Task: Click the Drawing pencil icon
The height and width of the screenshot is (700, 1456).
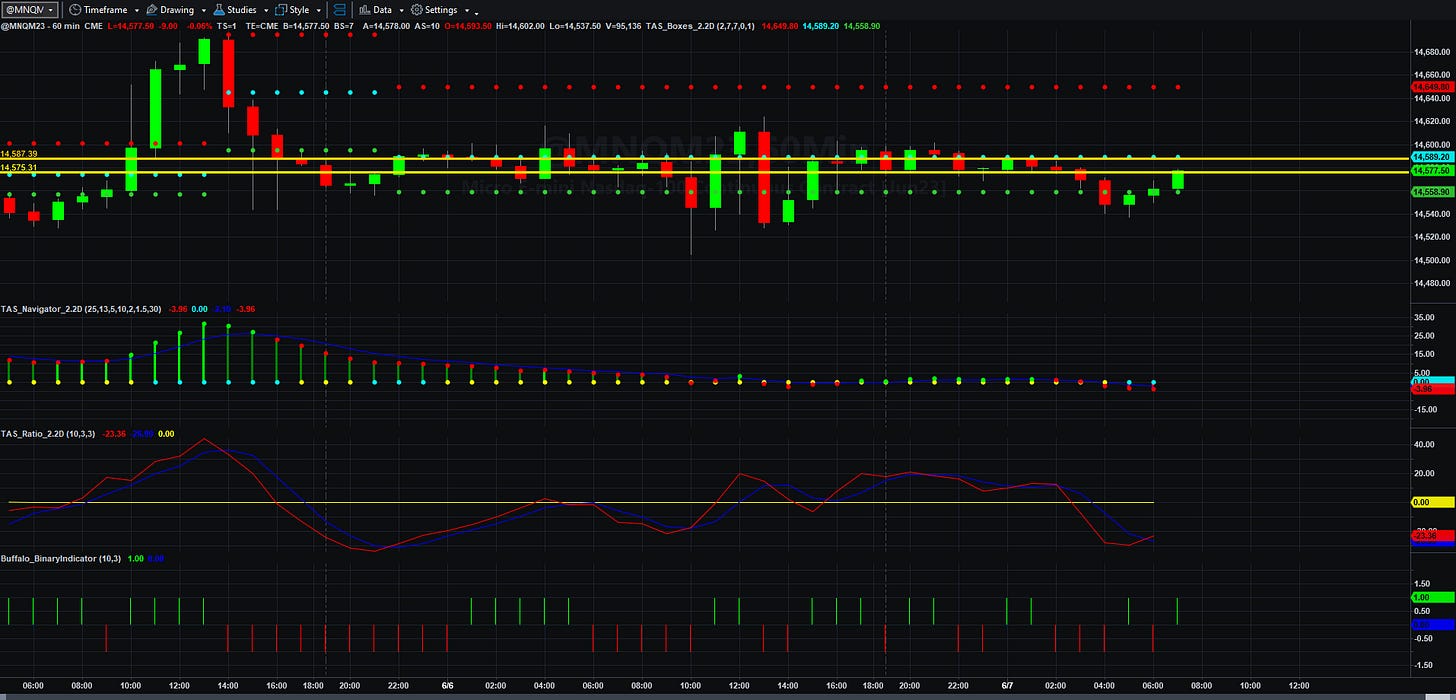Action: (151, 9)
